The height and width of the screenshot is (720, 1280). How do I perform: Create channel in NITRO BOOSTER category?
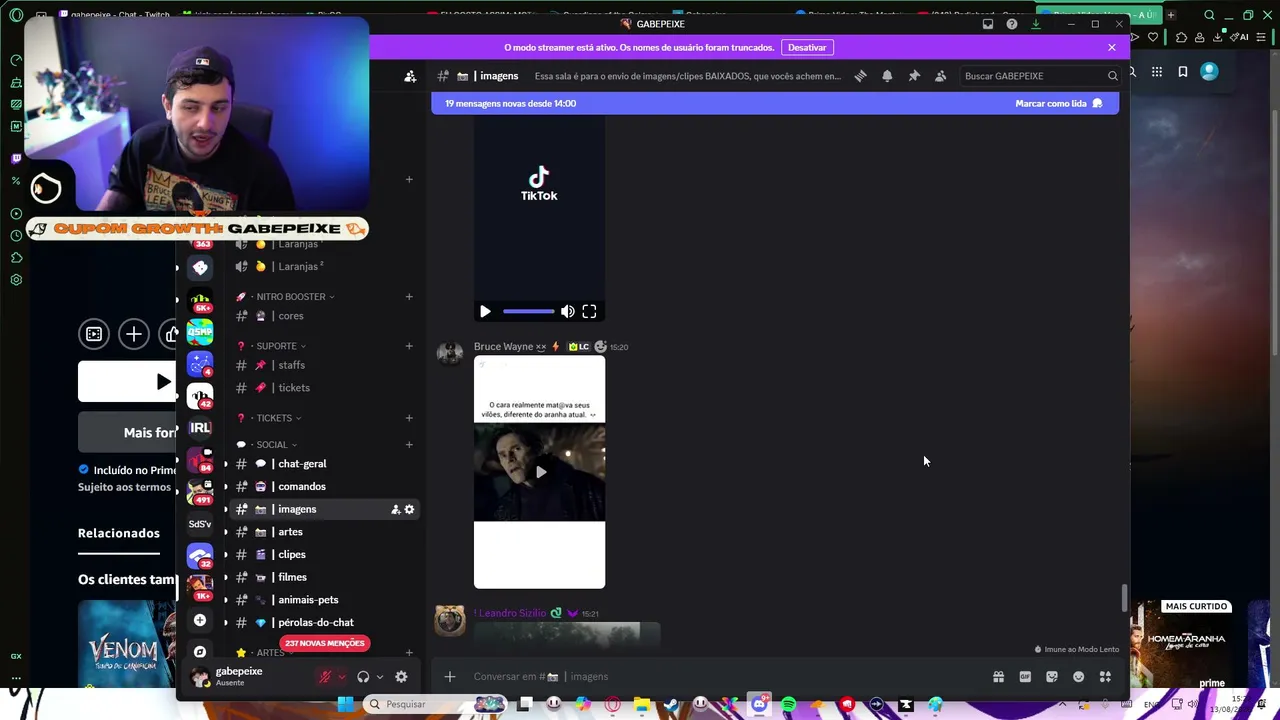pos(409,297)
